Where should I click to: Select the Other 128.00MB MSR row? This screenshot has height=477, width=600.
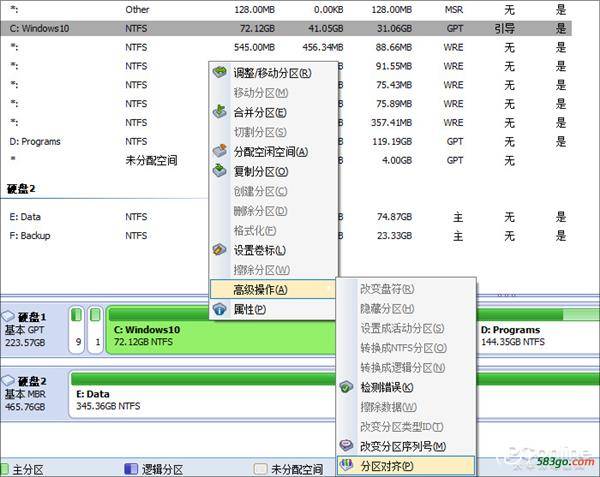tap(286, 10)
